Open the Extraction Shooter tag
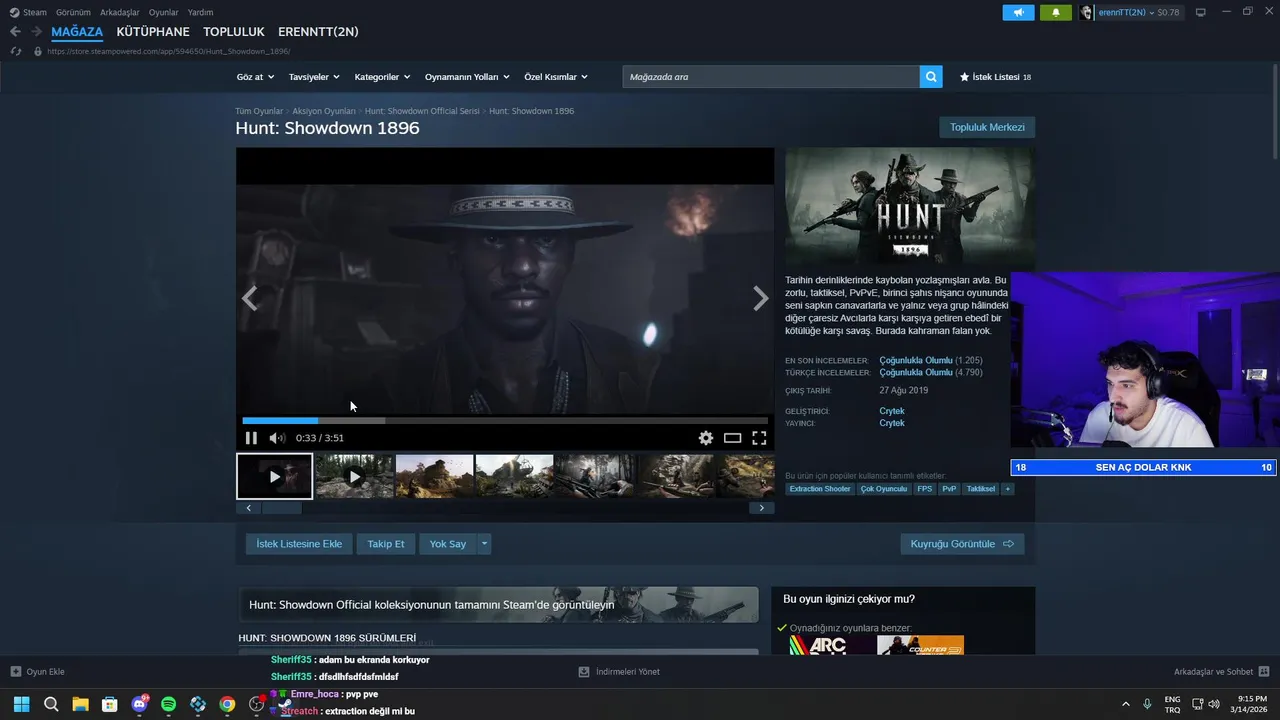 820,489
